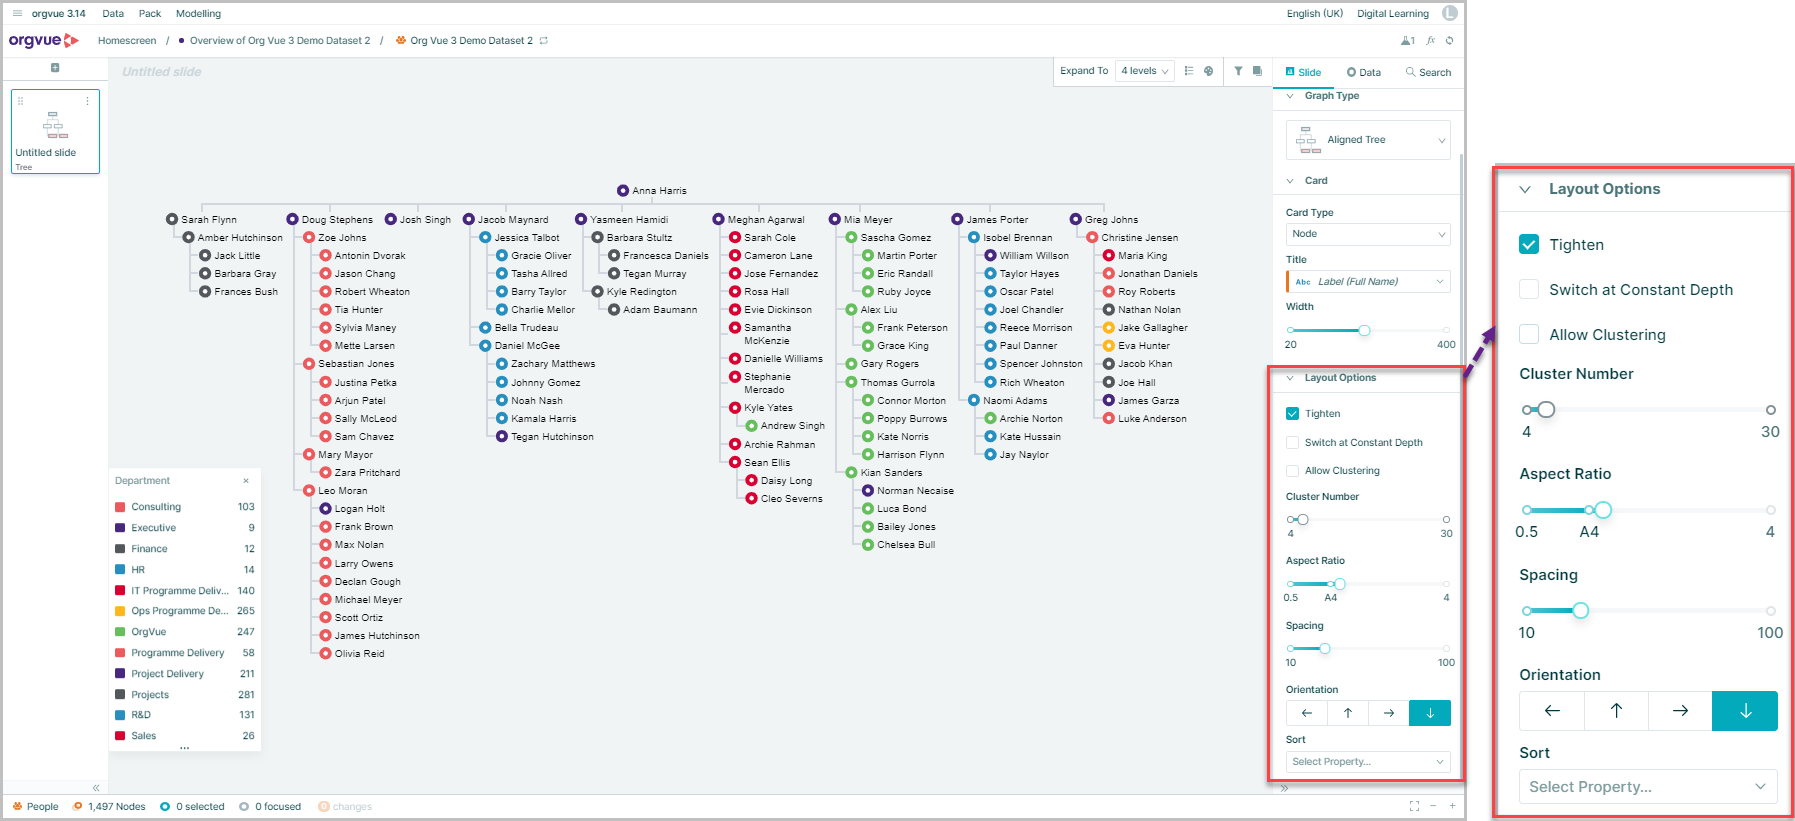
Task: Click the Untitled slide title field
Action: [162, 72]
